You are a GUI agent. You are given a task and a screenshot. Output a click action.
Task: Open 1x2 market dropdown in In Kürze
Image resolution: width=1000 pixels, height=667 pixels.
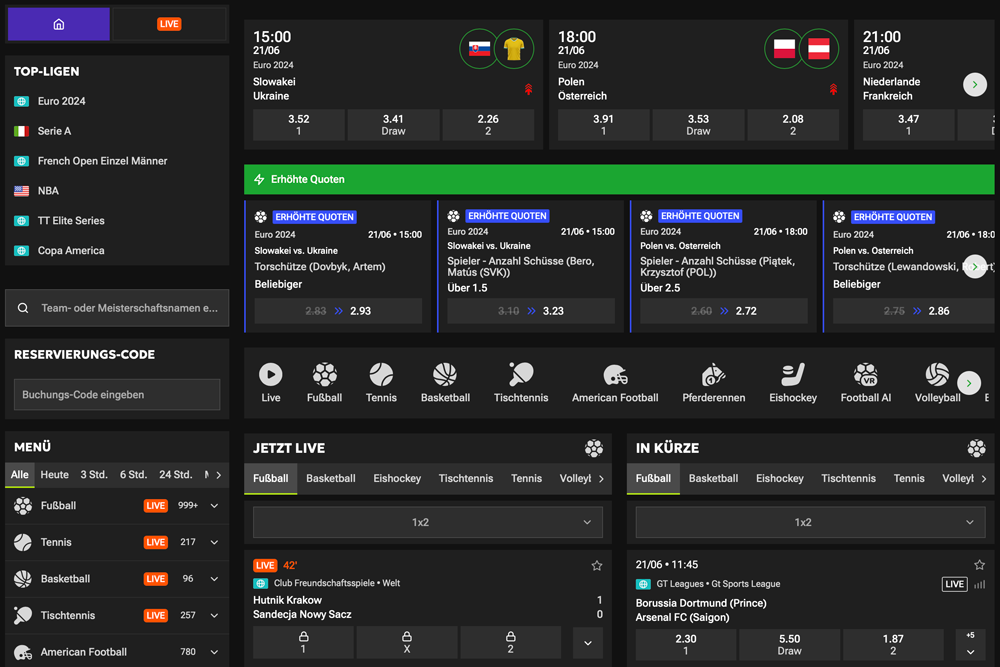click(x=811, y=522)
